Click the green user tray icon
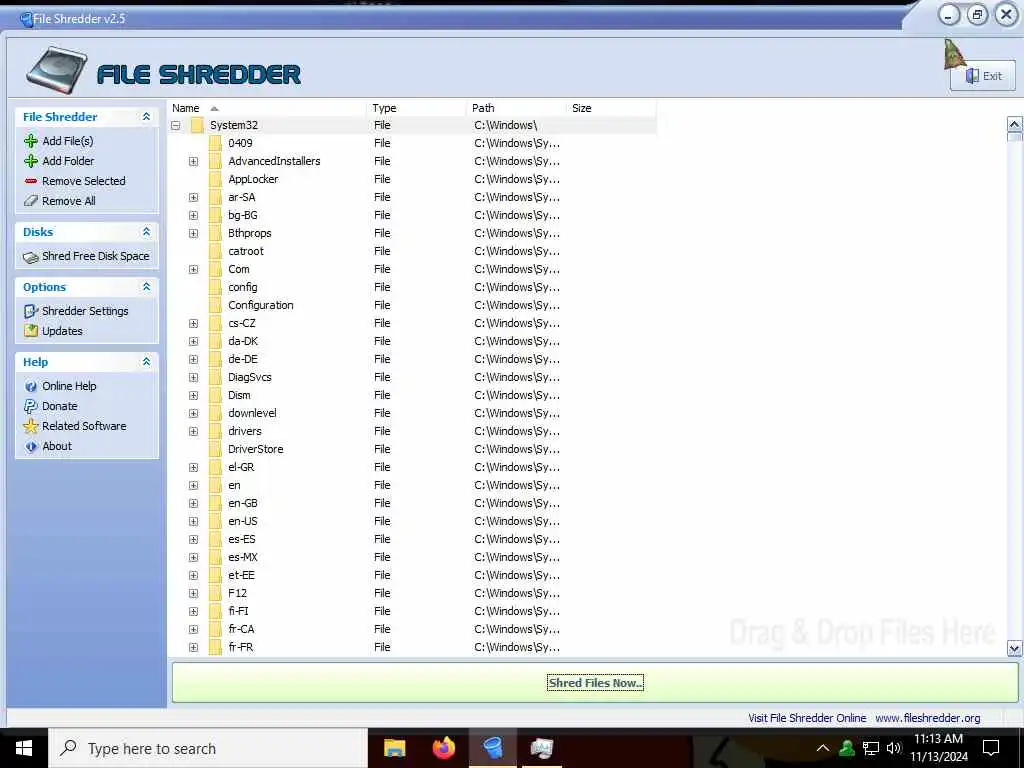Viewport: 1024px width, 768px height. [x=847, y=748]
